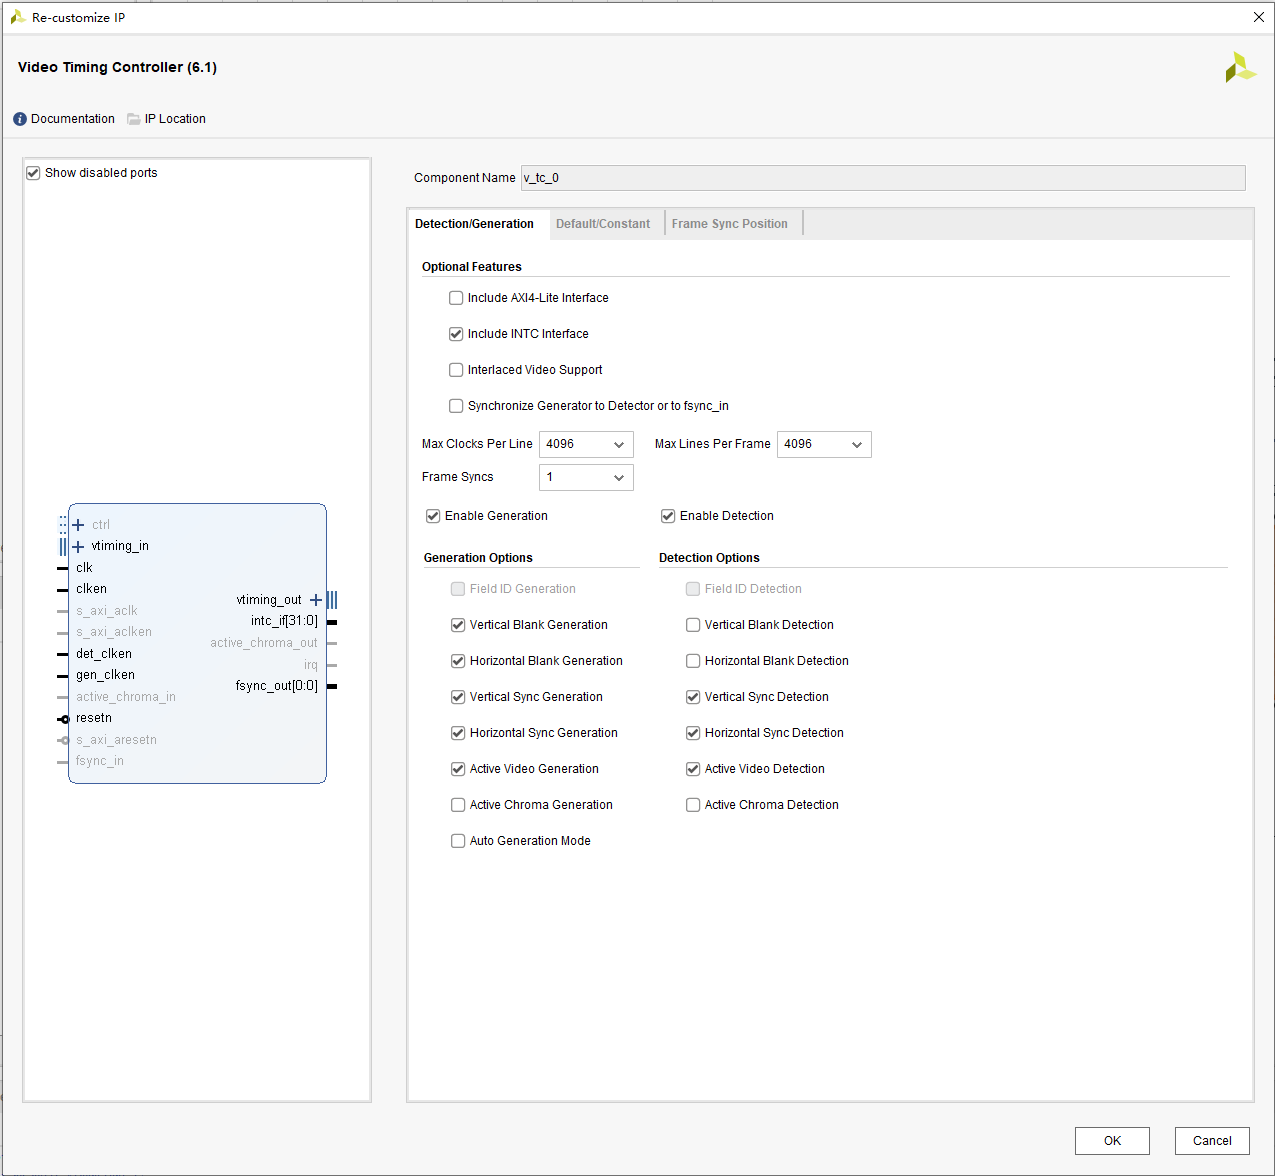The height and width of the screenshot is (1176, 1275).
Task: Uncheck Show disabled ports
Action: (33, 172)
